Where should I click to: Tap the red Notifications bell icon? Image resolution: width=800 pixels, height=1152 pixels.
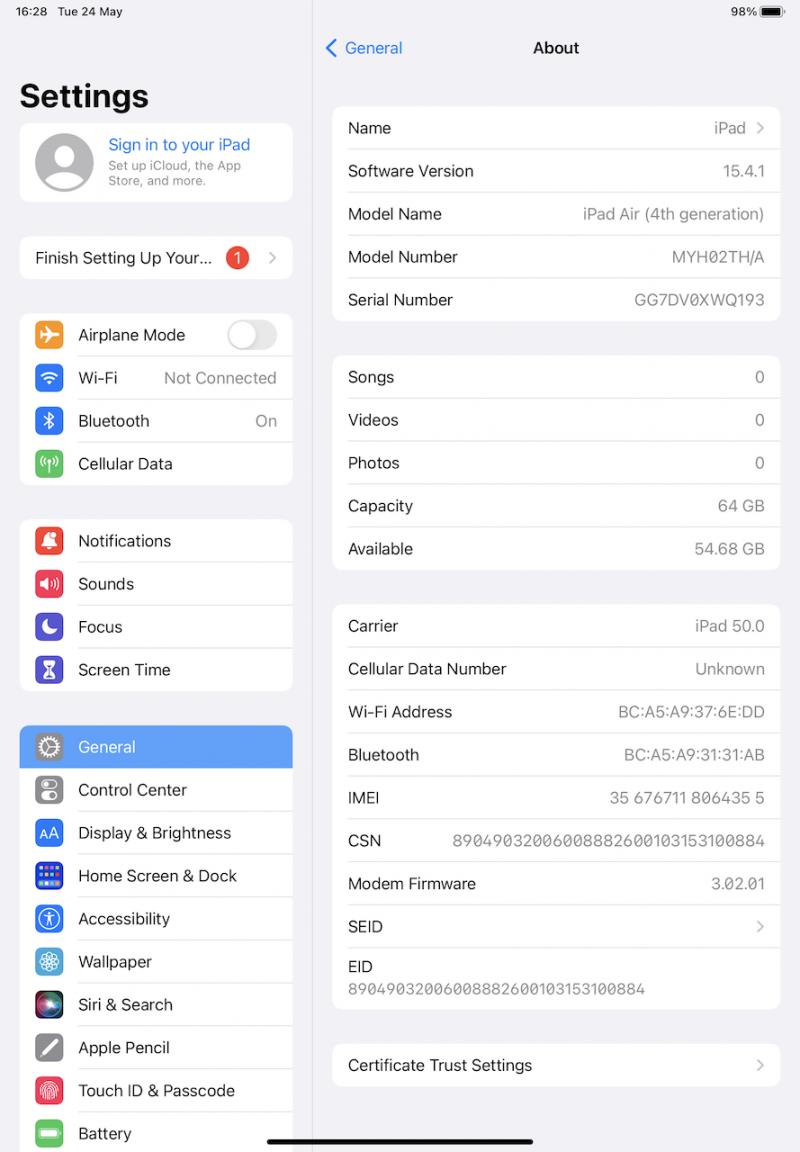[x=49, y=541]
